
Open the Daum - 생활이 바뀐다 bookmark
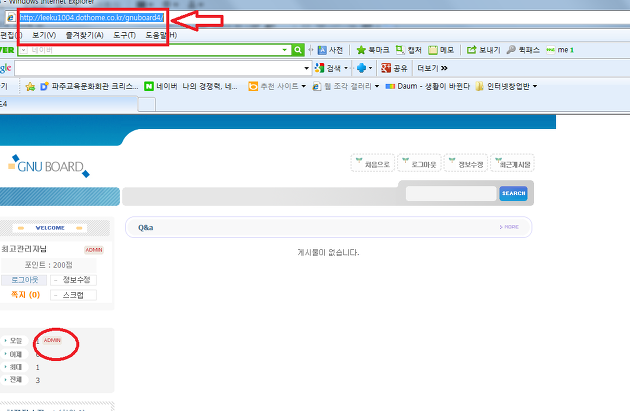[x=428, y=86]
